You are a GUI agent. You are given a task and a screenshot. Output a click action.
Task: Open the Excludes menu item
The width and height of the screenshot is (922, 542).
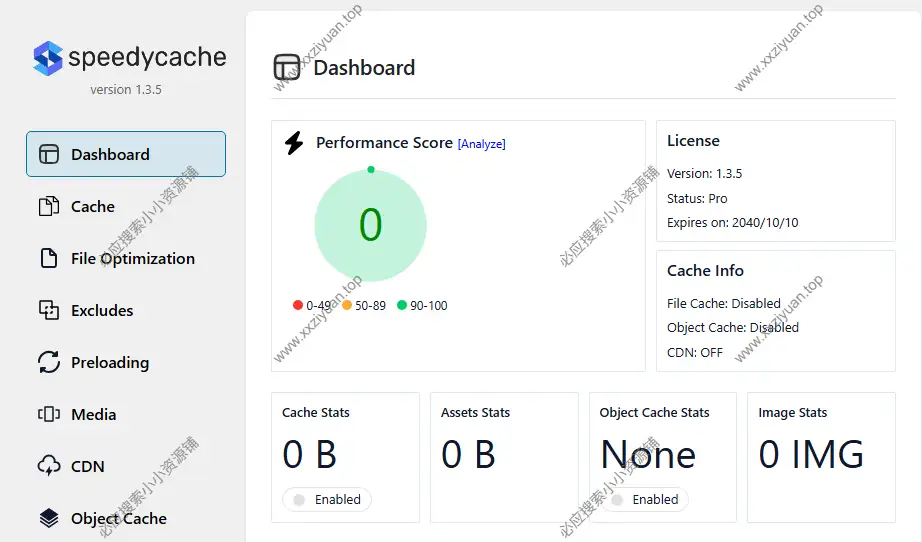[101, 310]
